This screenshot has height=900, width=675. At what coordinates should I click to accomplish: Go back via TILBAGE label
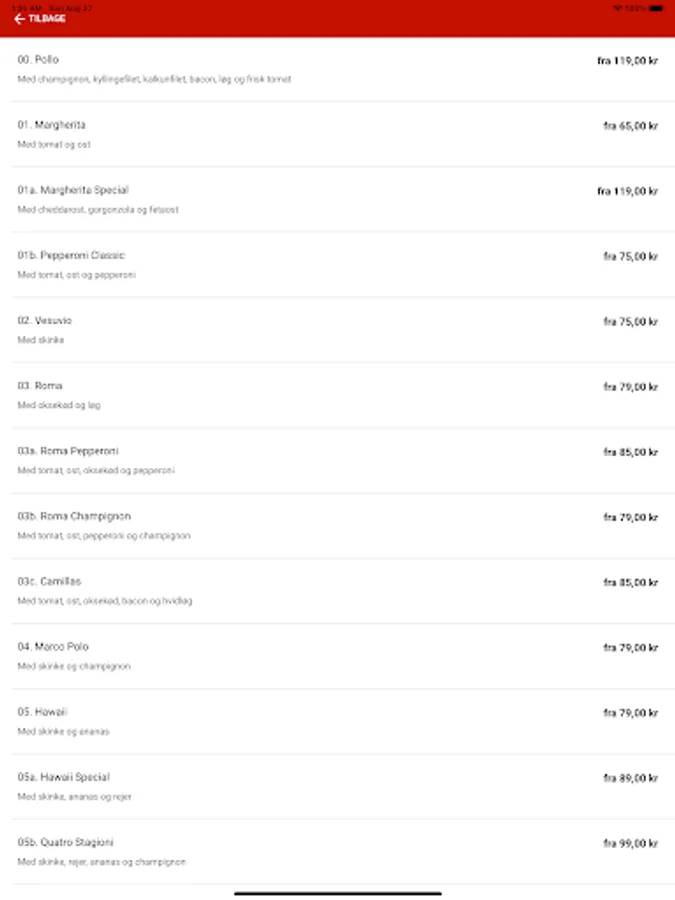click(x=47, y=19)
